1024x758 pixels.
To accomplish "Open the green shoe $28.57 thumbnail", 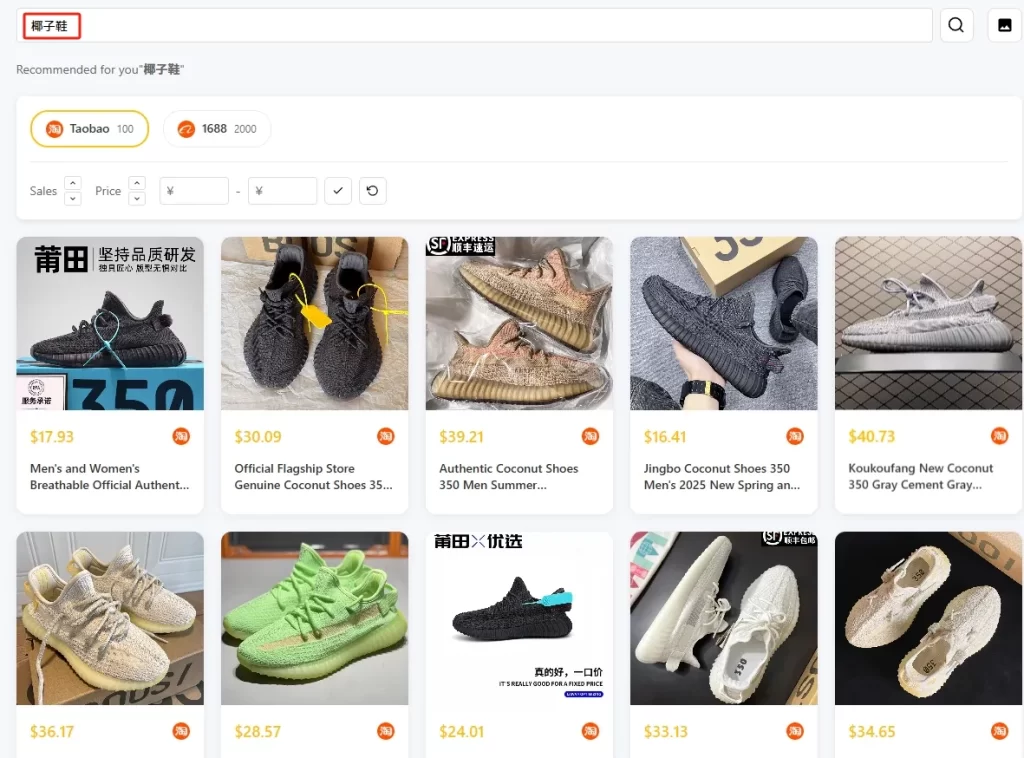I will pyautogui.click(x=314, y=618).
